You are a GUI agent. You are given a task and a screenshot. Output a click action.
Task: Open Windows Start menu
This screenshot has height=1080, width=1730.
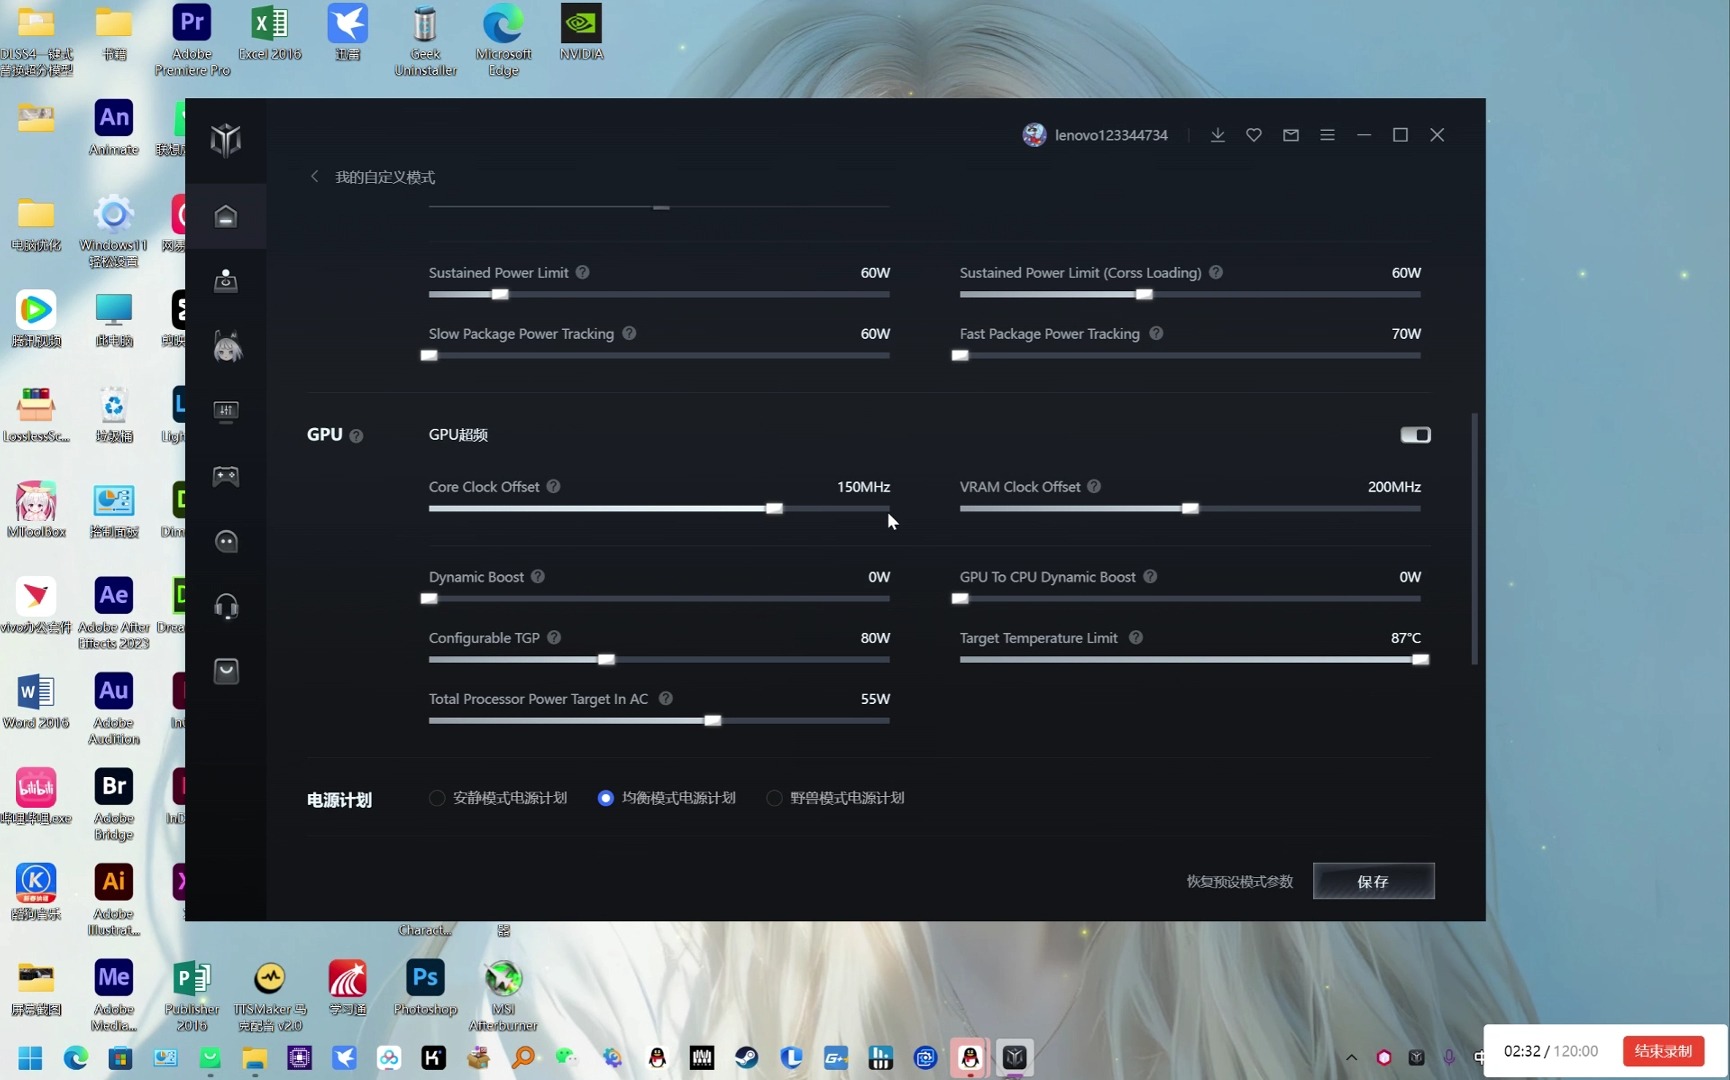coord(30,1058)
